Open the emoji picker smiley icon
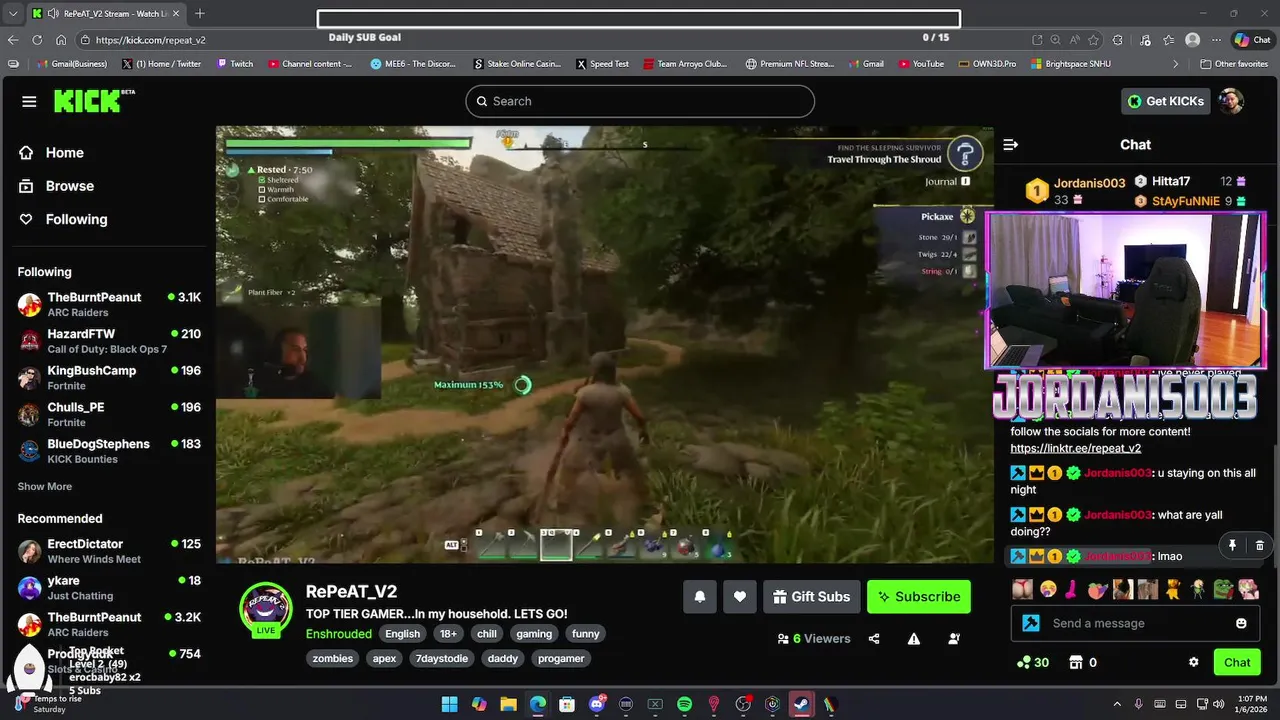Viewport: 1280px width, 720px height. point(1241,623)
